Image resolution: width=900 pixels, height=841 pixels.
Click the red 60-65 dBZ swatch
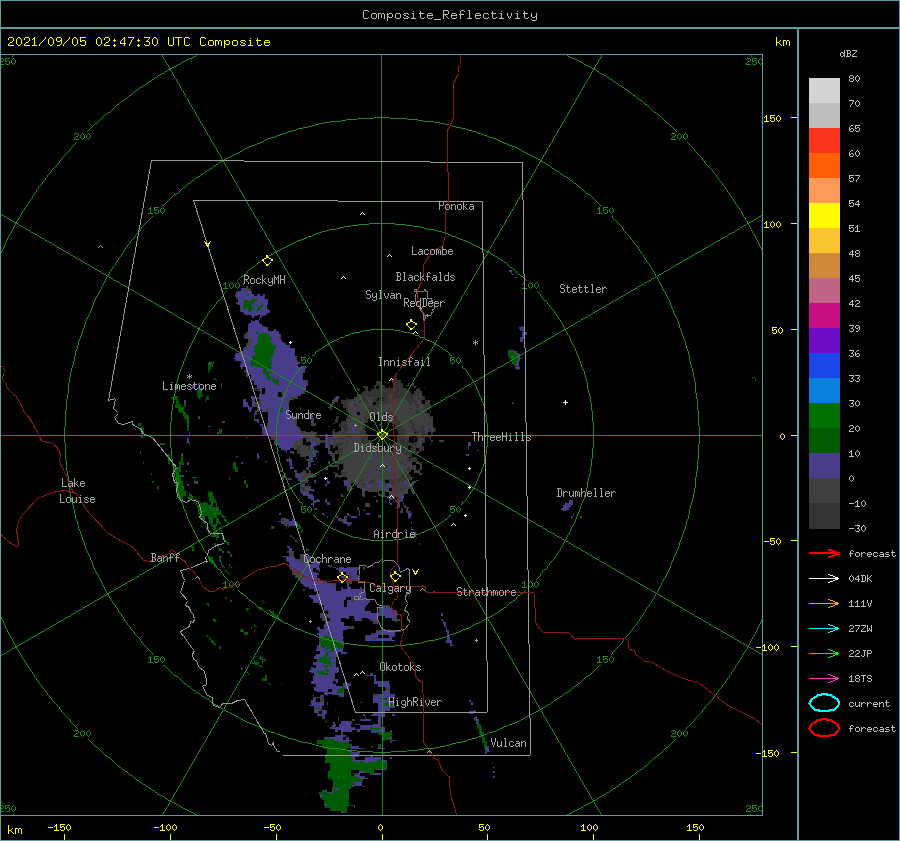(x=824, y=141)
